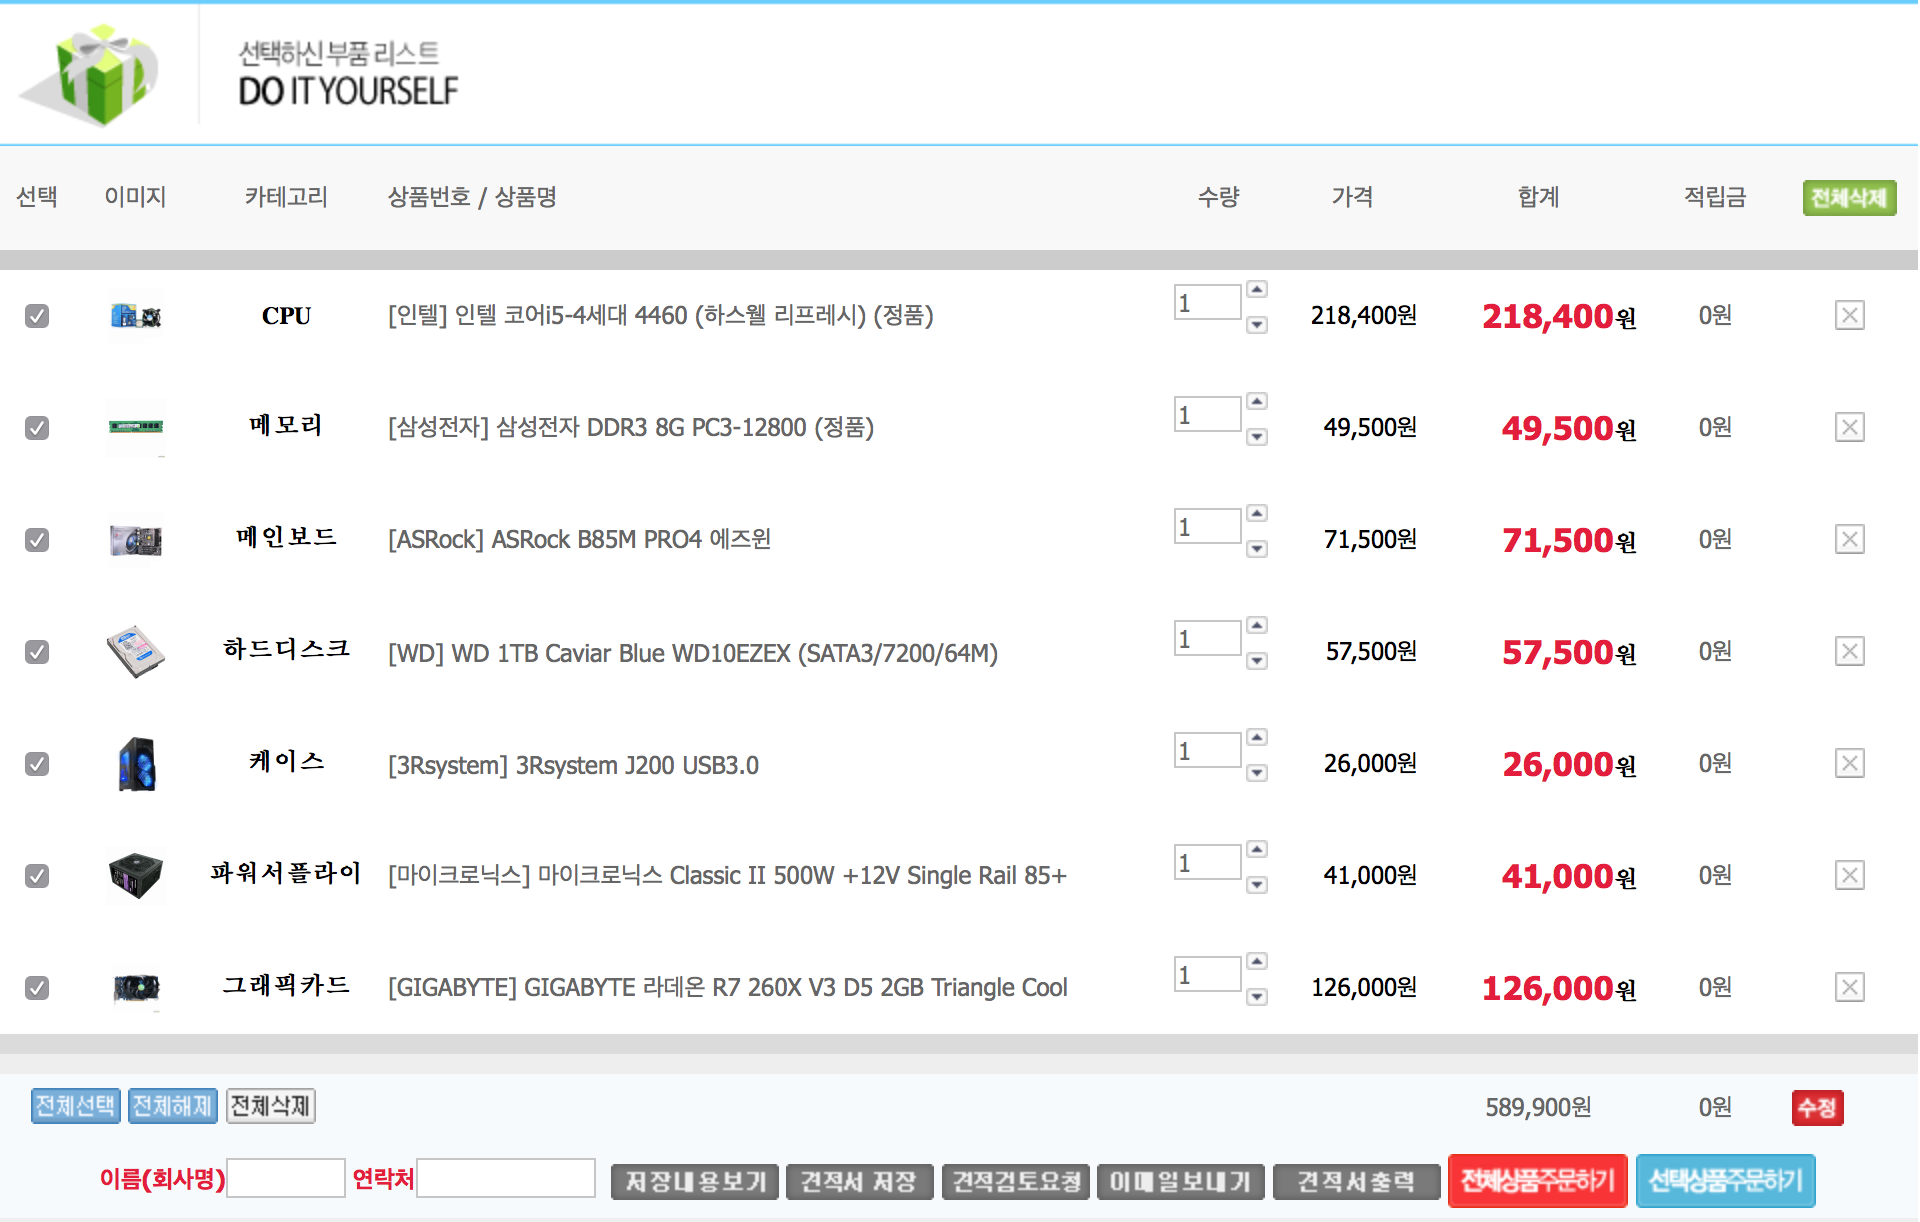This screenshot has width=1920, height=1222.
Task: Open 견적서 저장 to save quote
Action: click(x=859, y=1182)
